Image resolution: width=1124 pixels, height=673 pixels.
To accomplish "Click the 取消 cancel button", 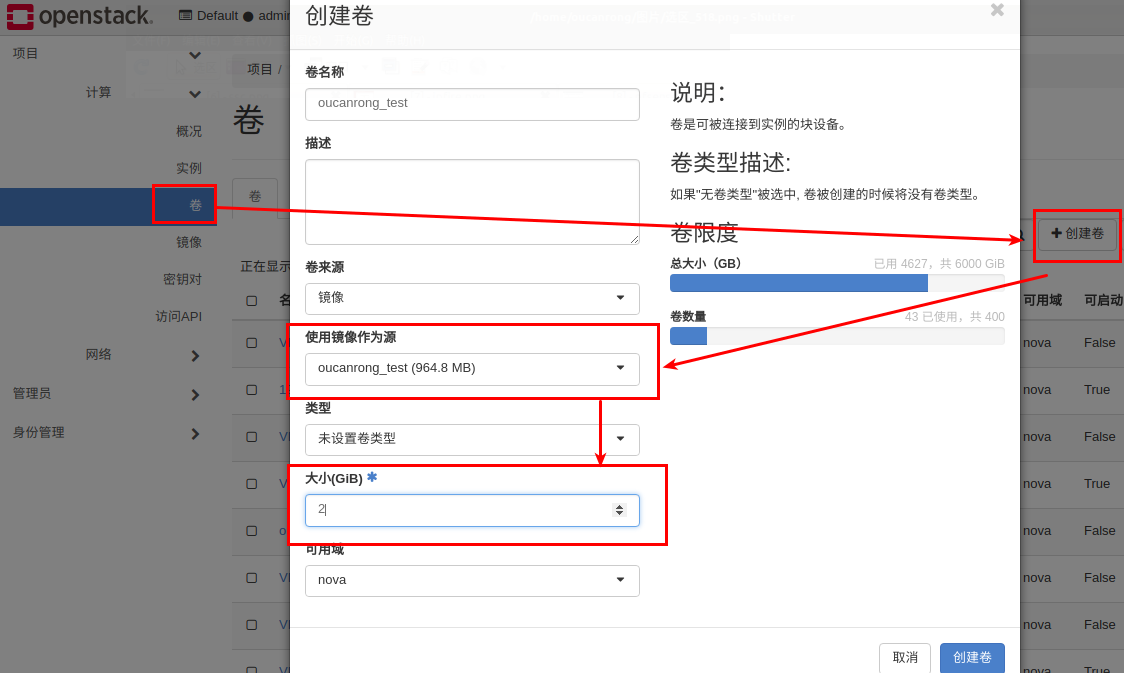I will coord(904,657).
